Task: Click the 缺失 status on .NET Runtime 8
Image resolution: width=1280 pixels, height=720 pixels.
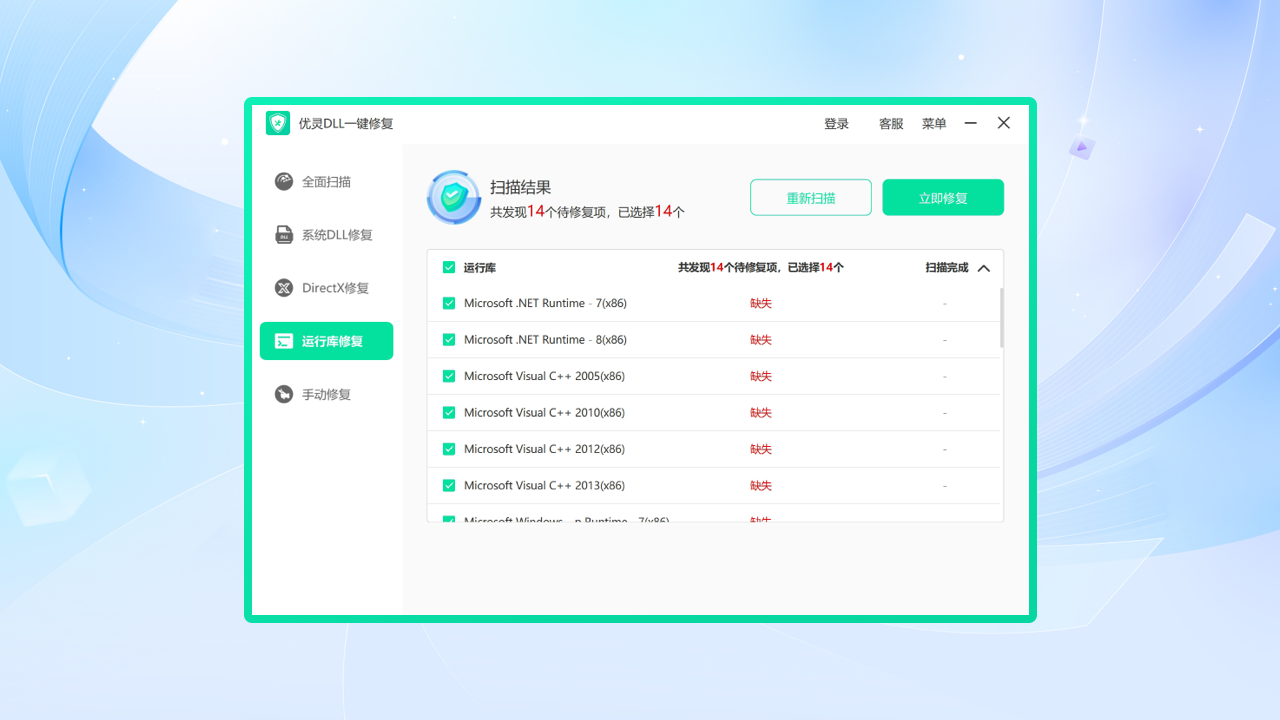Action: click(x=760, y=339)
